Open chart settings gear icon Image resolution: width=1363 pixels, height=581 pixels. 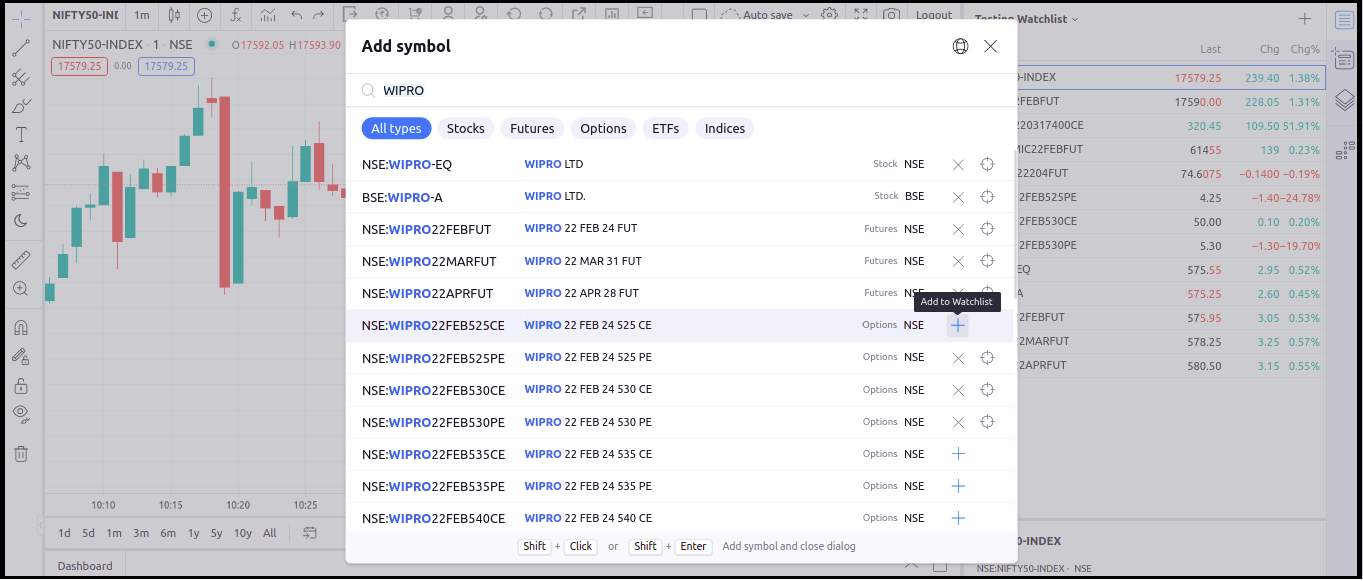click(x=829, y=15)
